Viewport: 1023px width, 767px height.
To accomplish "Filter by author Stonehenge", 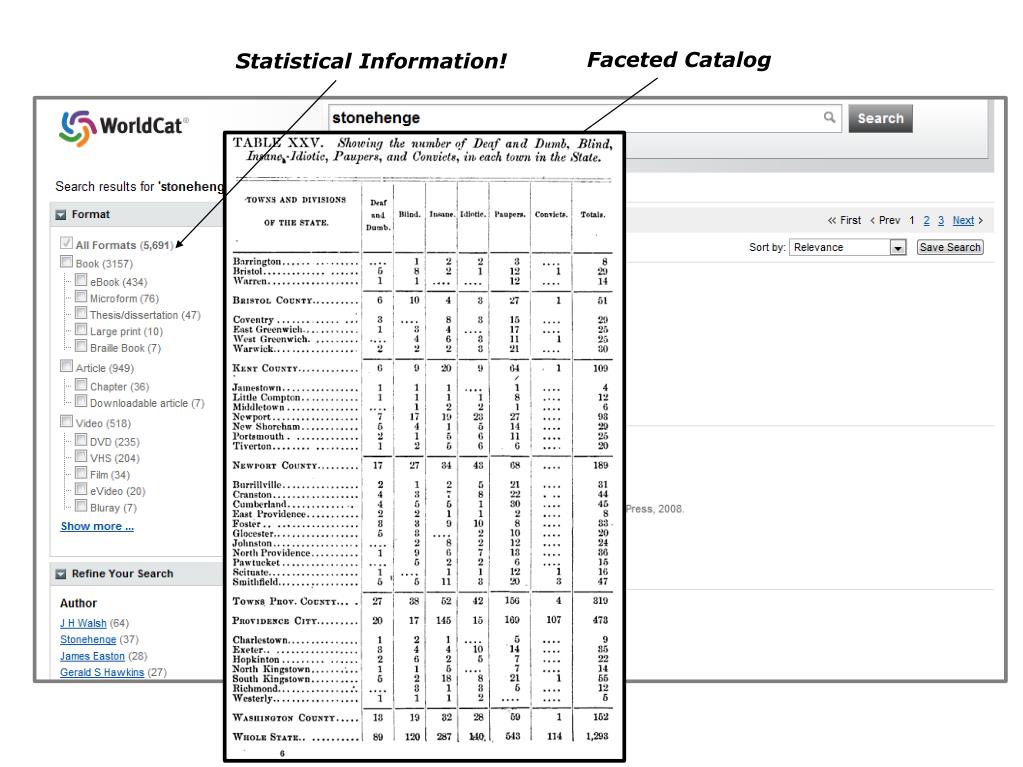I will pos(88,640).
